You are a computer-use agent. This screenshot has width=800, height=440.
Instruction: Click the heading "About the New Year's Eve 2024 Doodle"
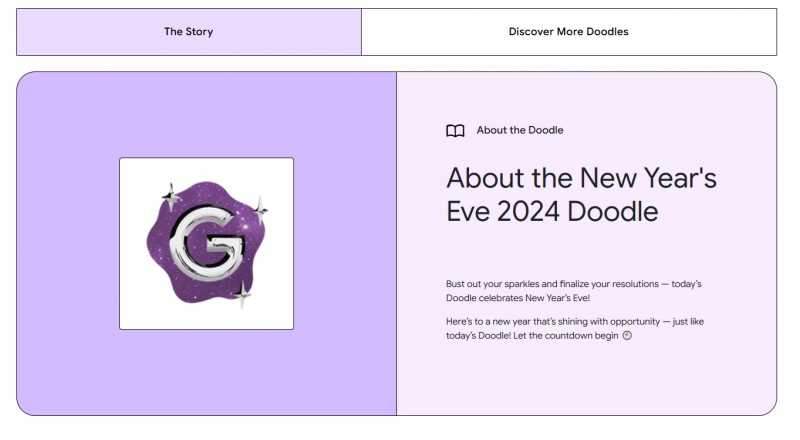tap(581, 194)
